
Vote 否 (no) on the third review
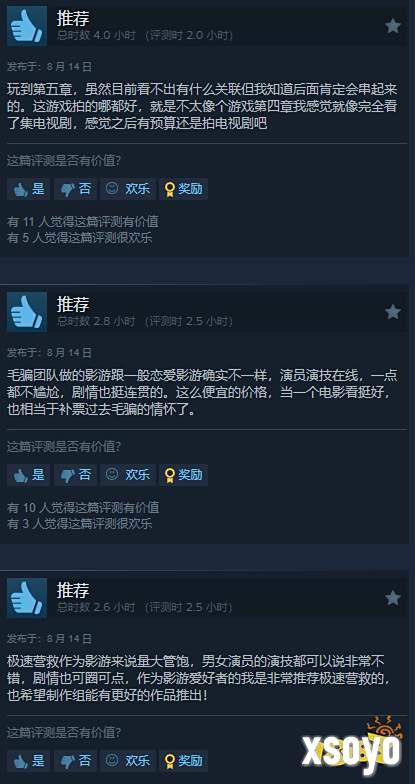[x=76, y=761]
